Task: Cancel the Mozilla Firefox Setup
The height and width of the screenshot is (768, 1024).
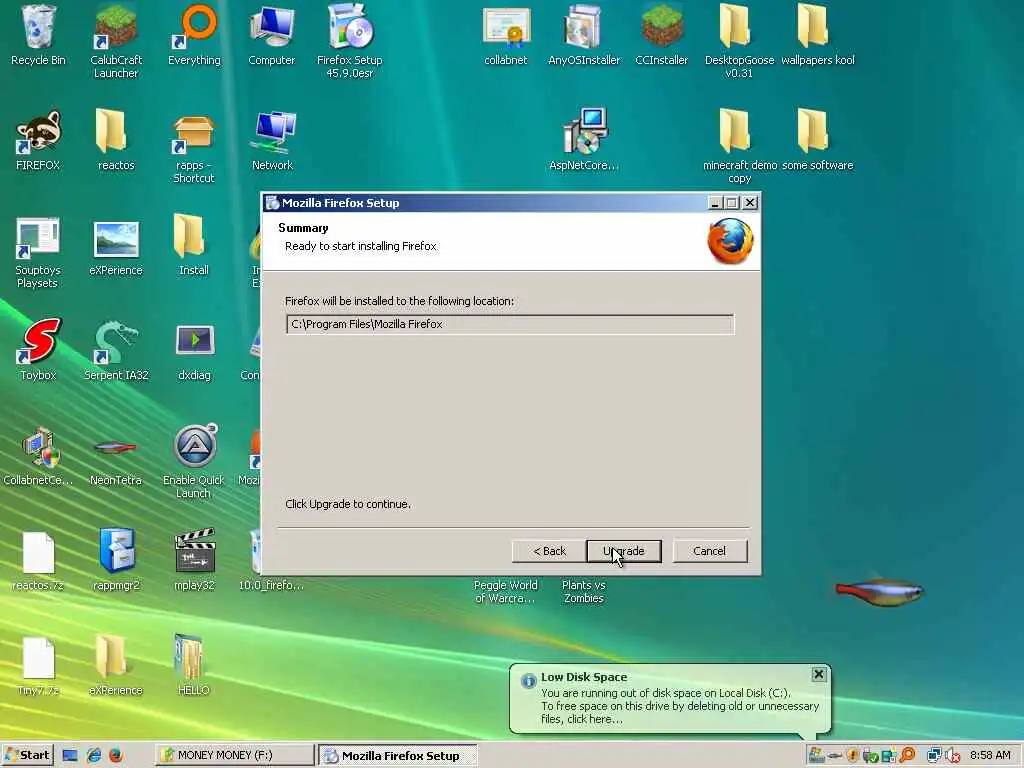Action: pyautogui.click(x=709, y=551)
